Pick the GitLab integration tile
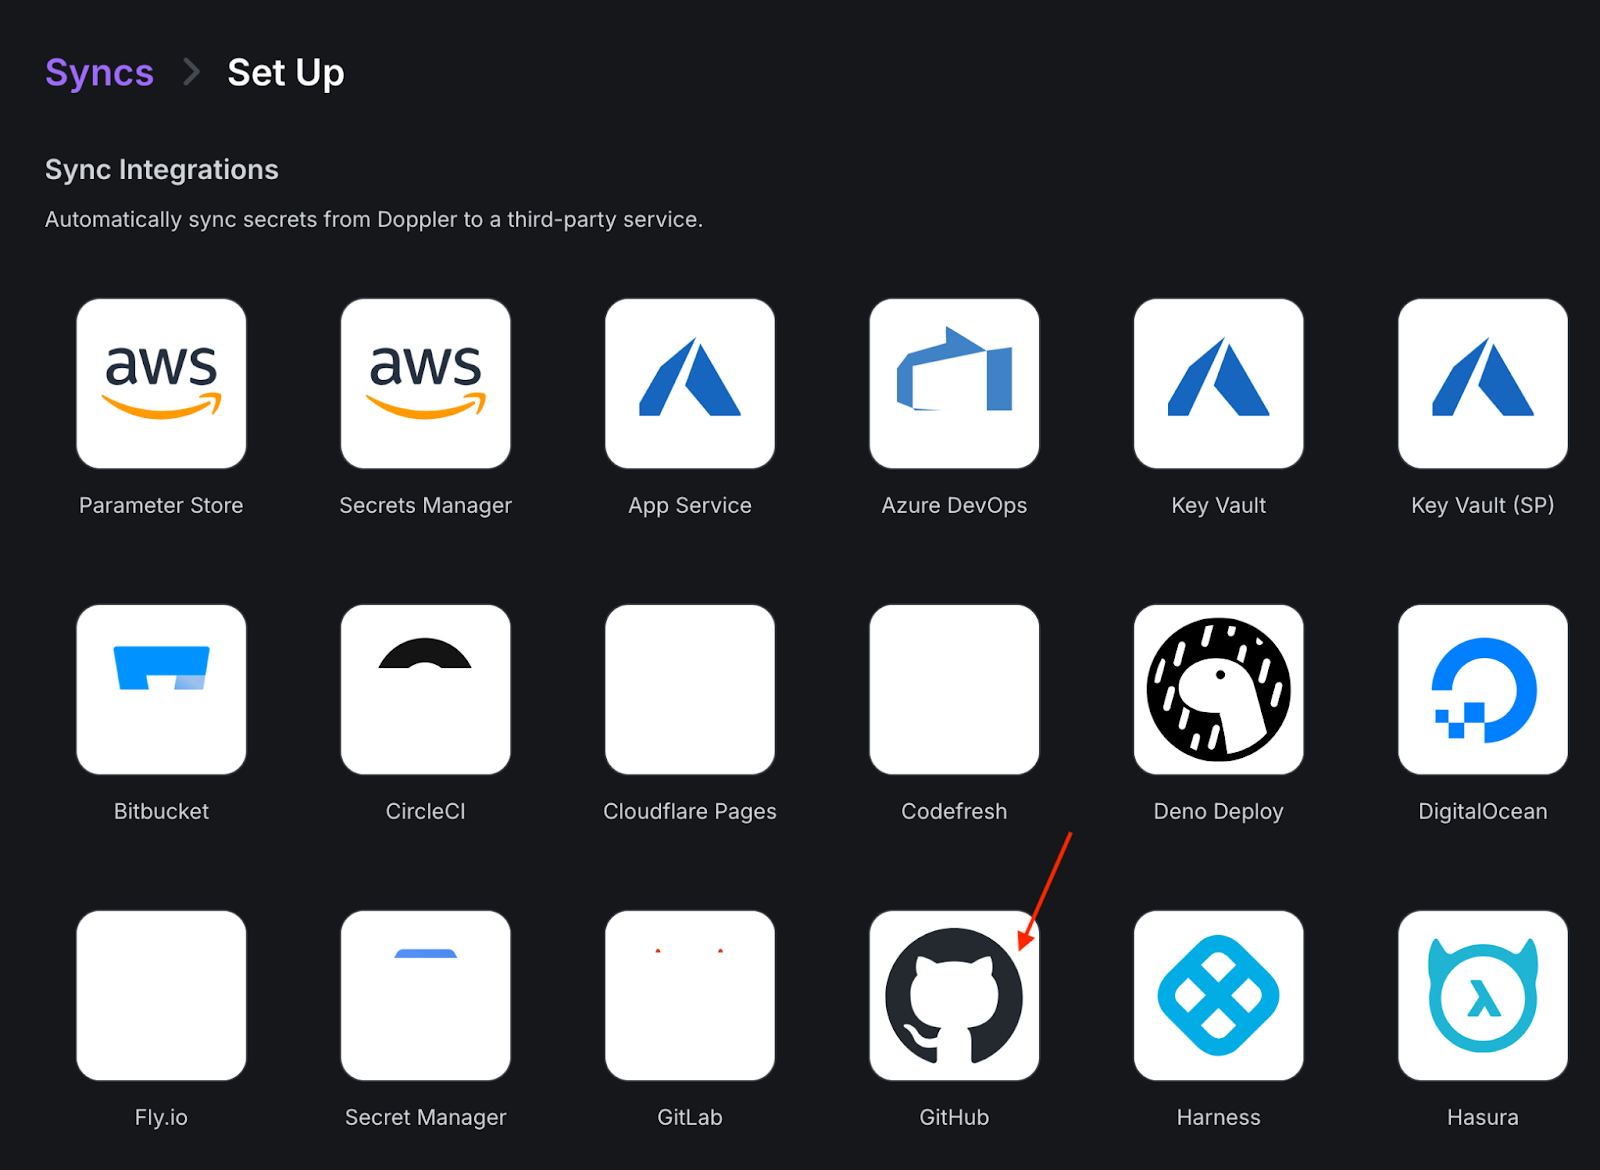 (x=690, y=996)
